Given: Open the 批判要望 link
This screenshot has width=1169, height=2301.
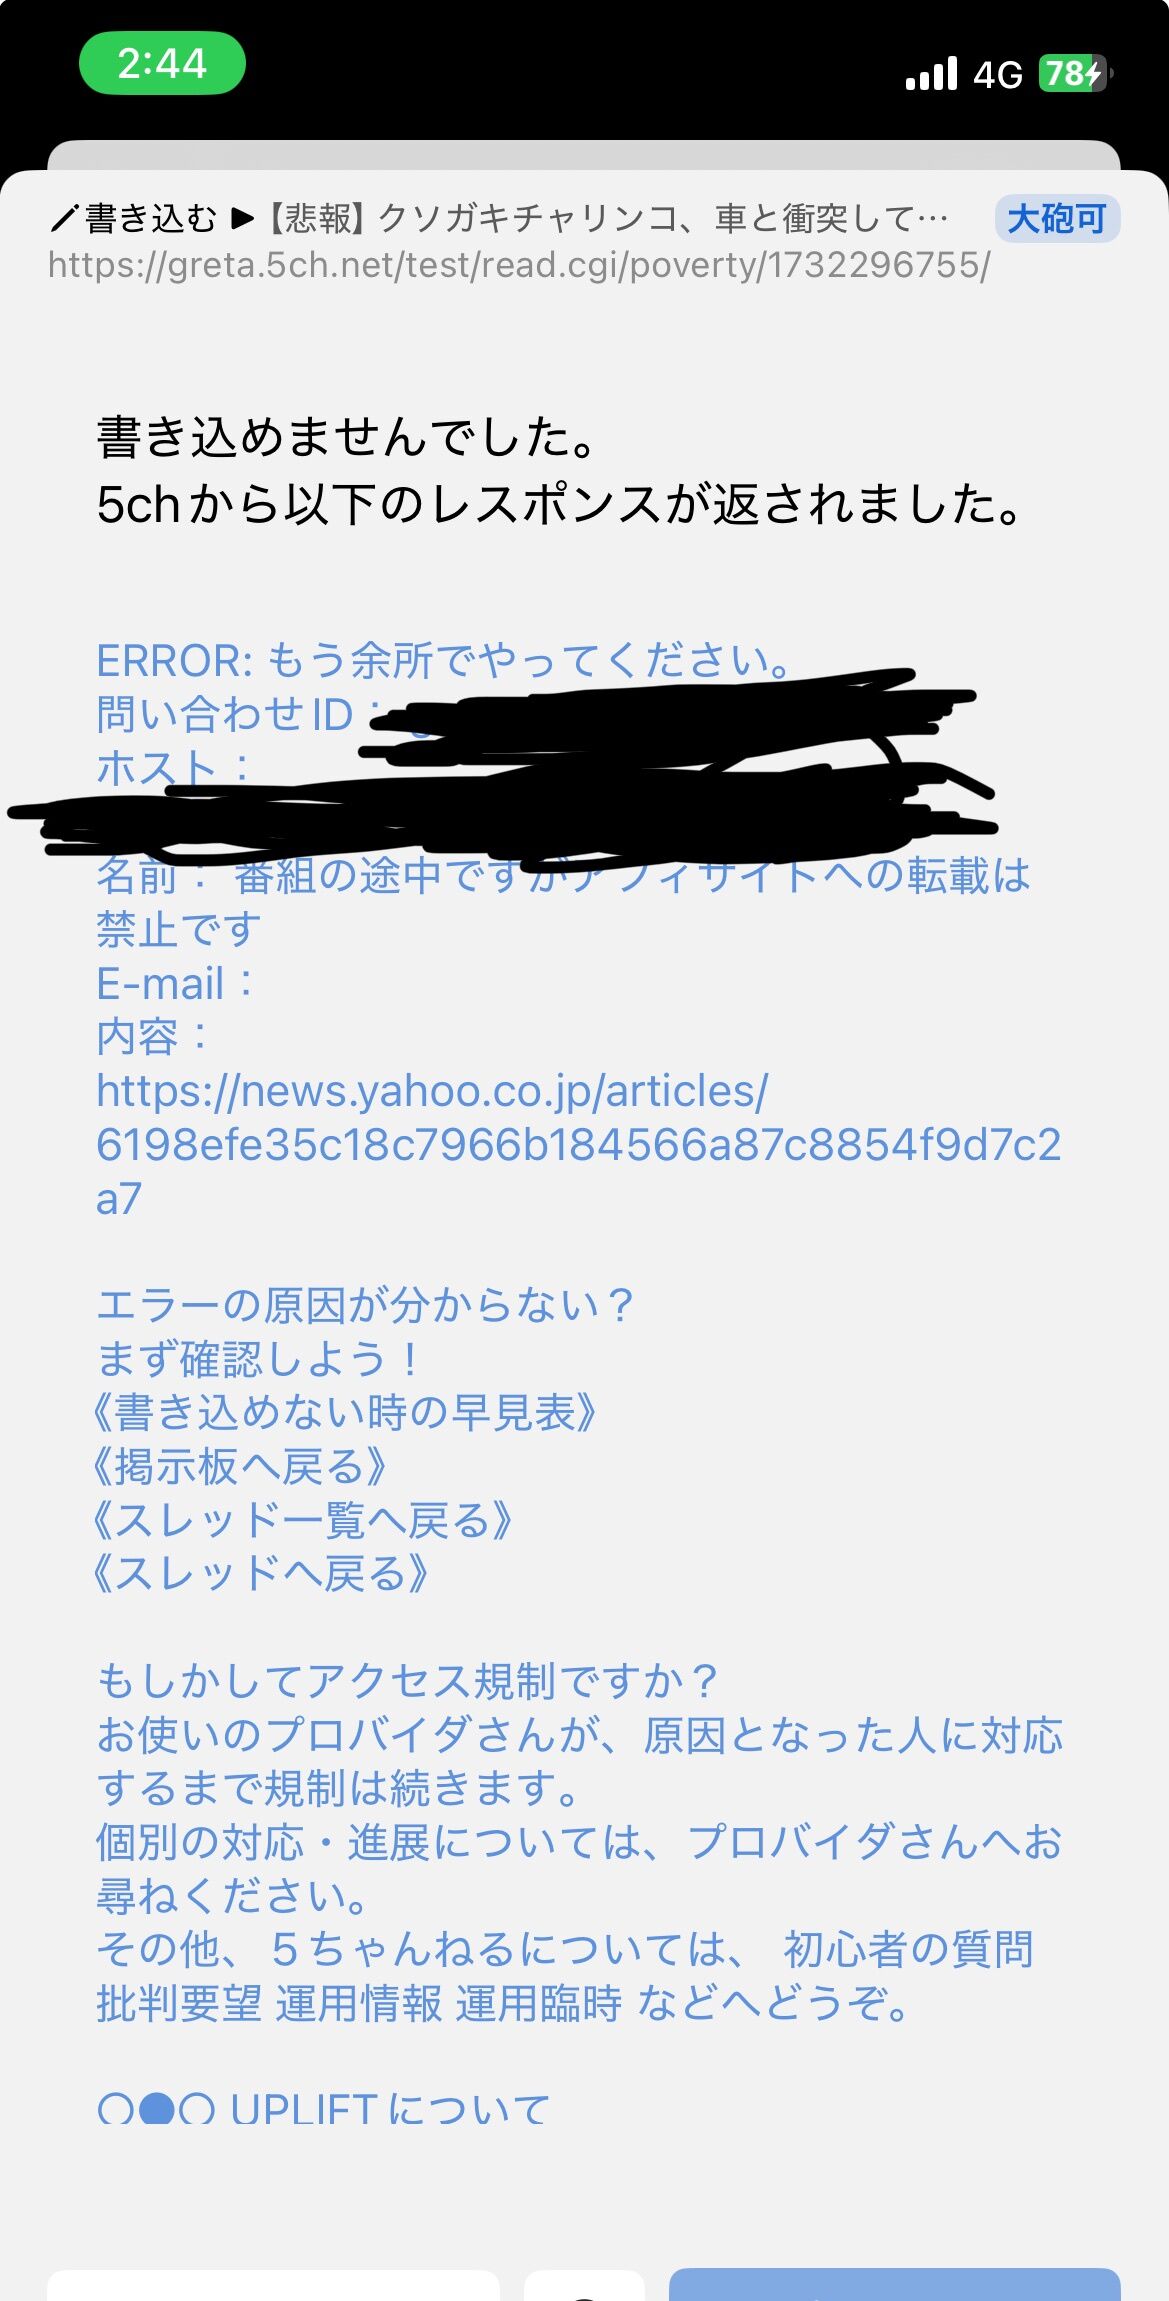Looking at the screenshot, I should (179, 2003).
